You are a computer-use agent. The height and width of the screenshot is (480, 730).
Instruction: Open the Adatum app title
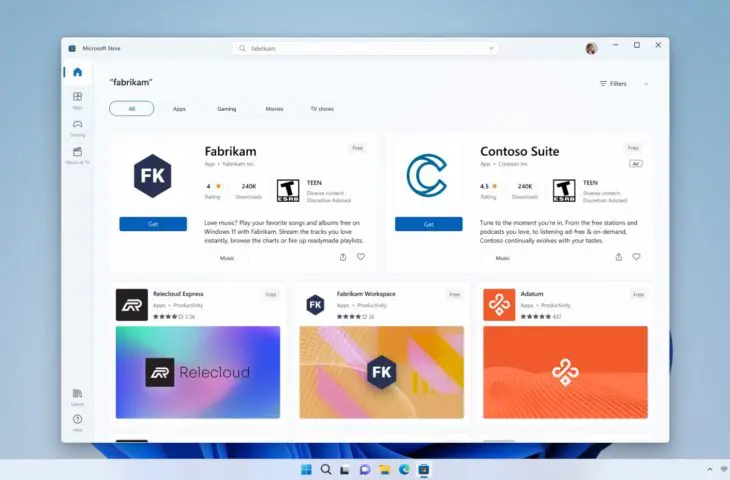pos(532,294)
